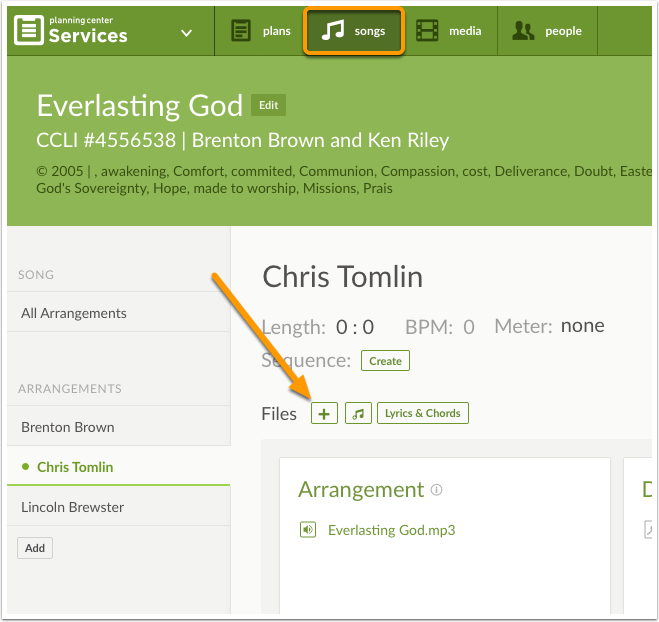This screenshot has height=622, width=659.
Task: Click the Add arrangement button
Action: [x=35, y=548]
